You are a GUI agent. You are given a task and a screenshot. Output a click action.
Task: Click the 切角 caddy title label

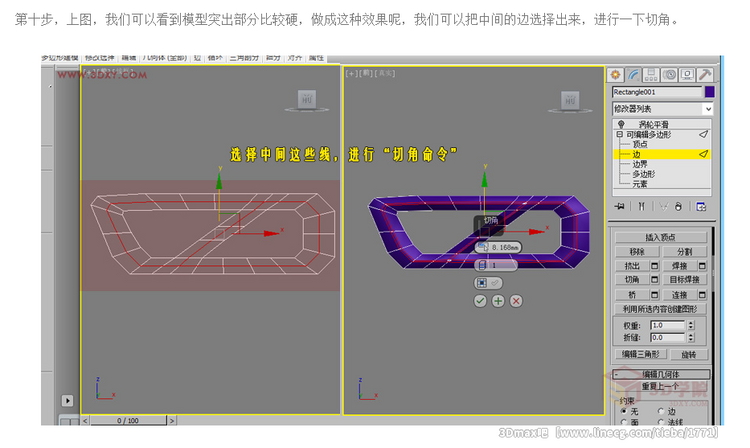(491, 220)
